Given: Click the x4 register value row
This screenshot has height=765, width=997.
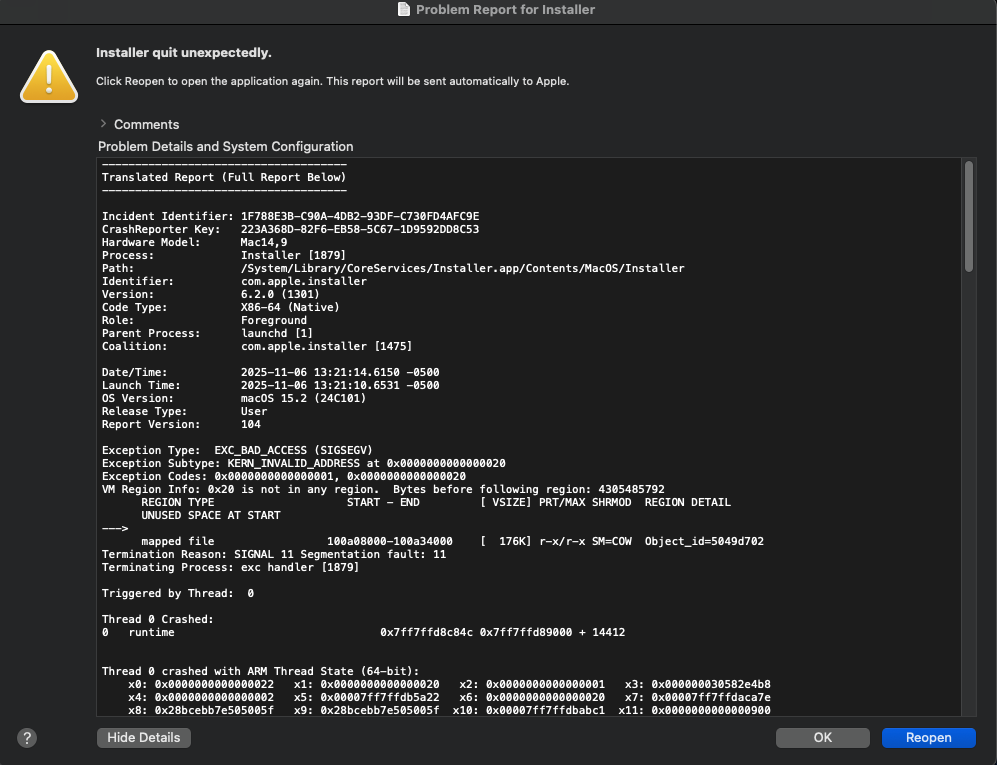Looking at the screenshot, I should pos(449,698).
